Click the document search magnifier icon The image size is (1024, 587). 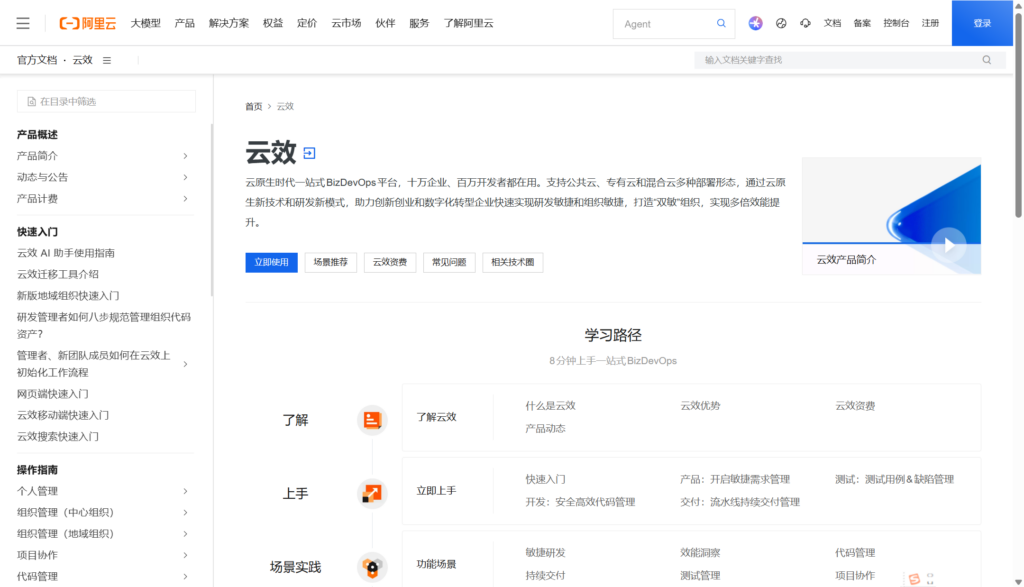pos(987,59)
